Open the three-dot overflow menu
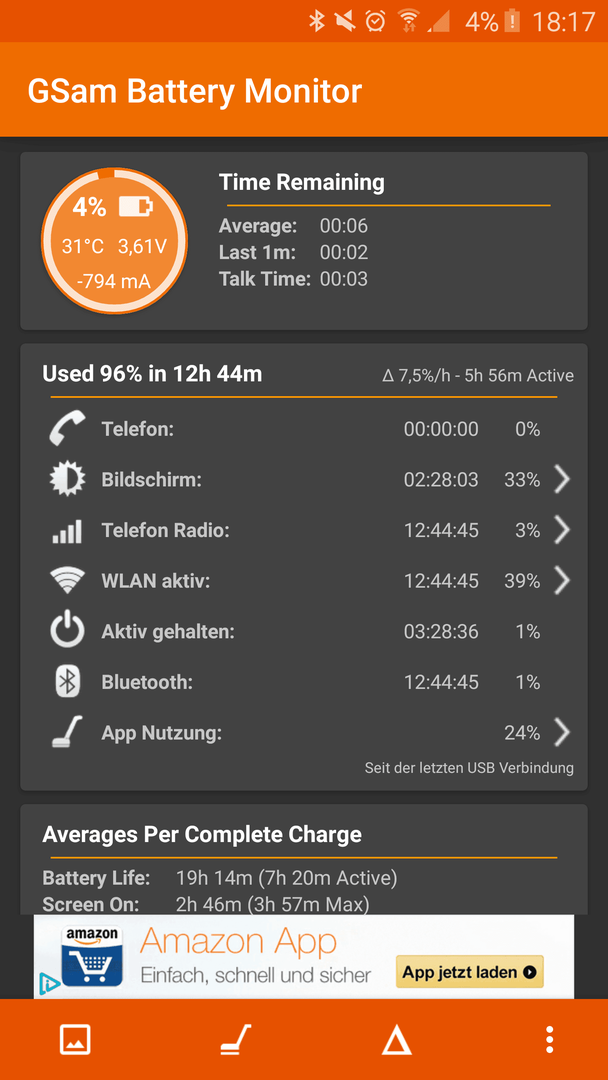Viewport: 608px width, 1080px height. [x=549, y=1039]
